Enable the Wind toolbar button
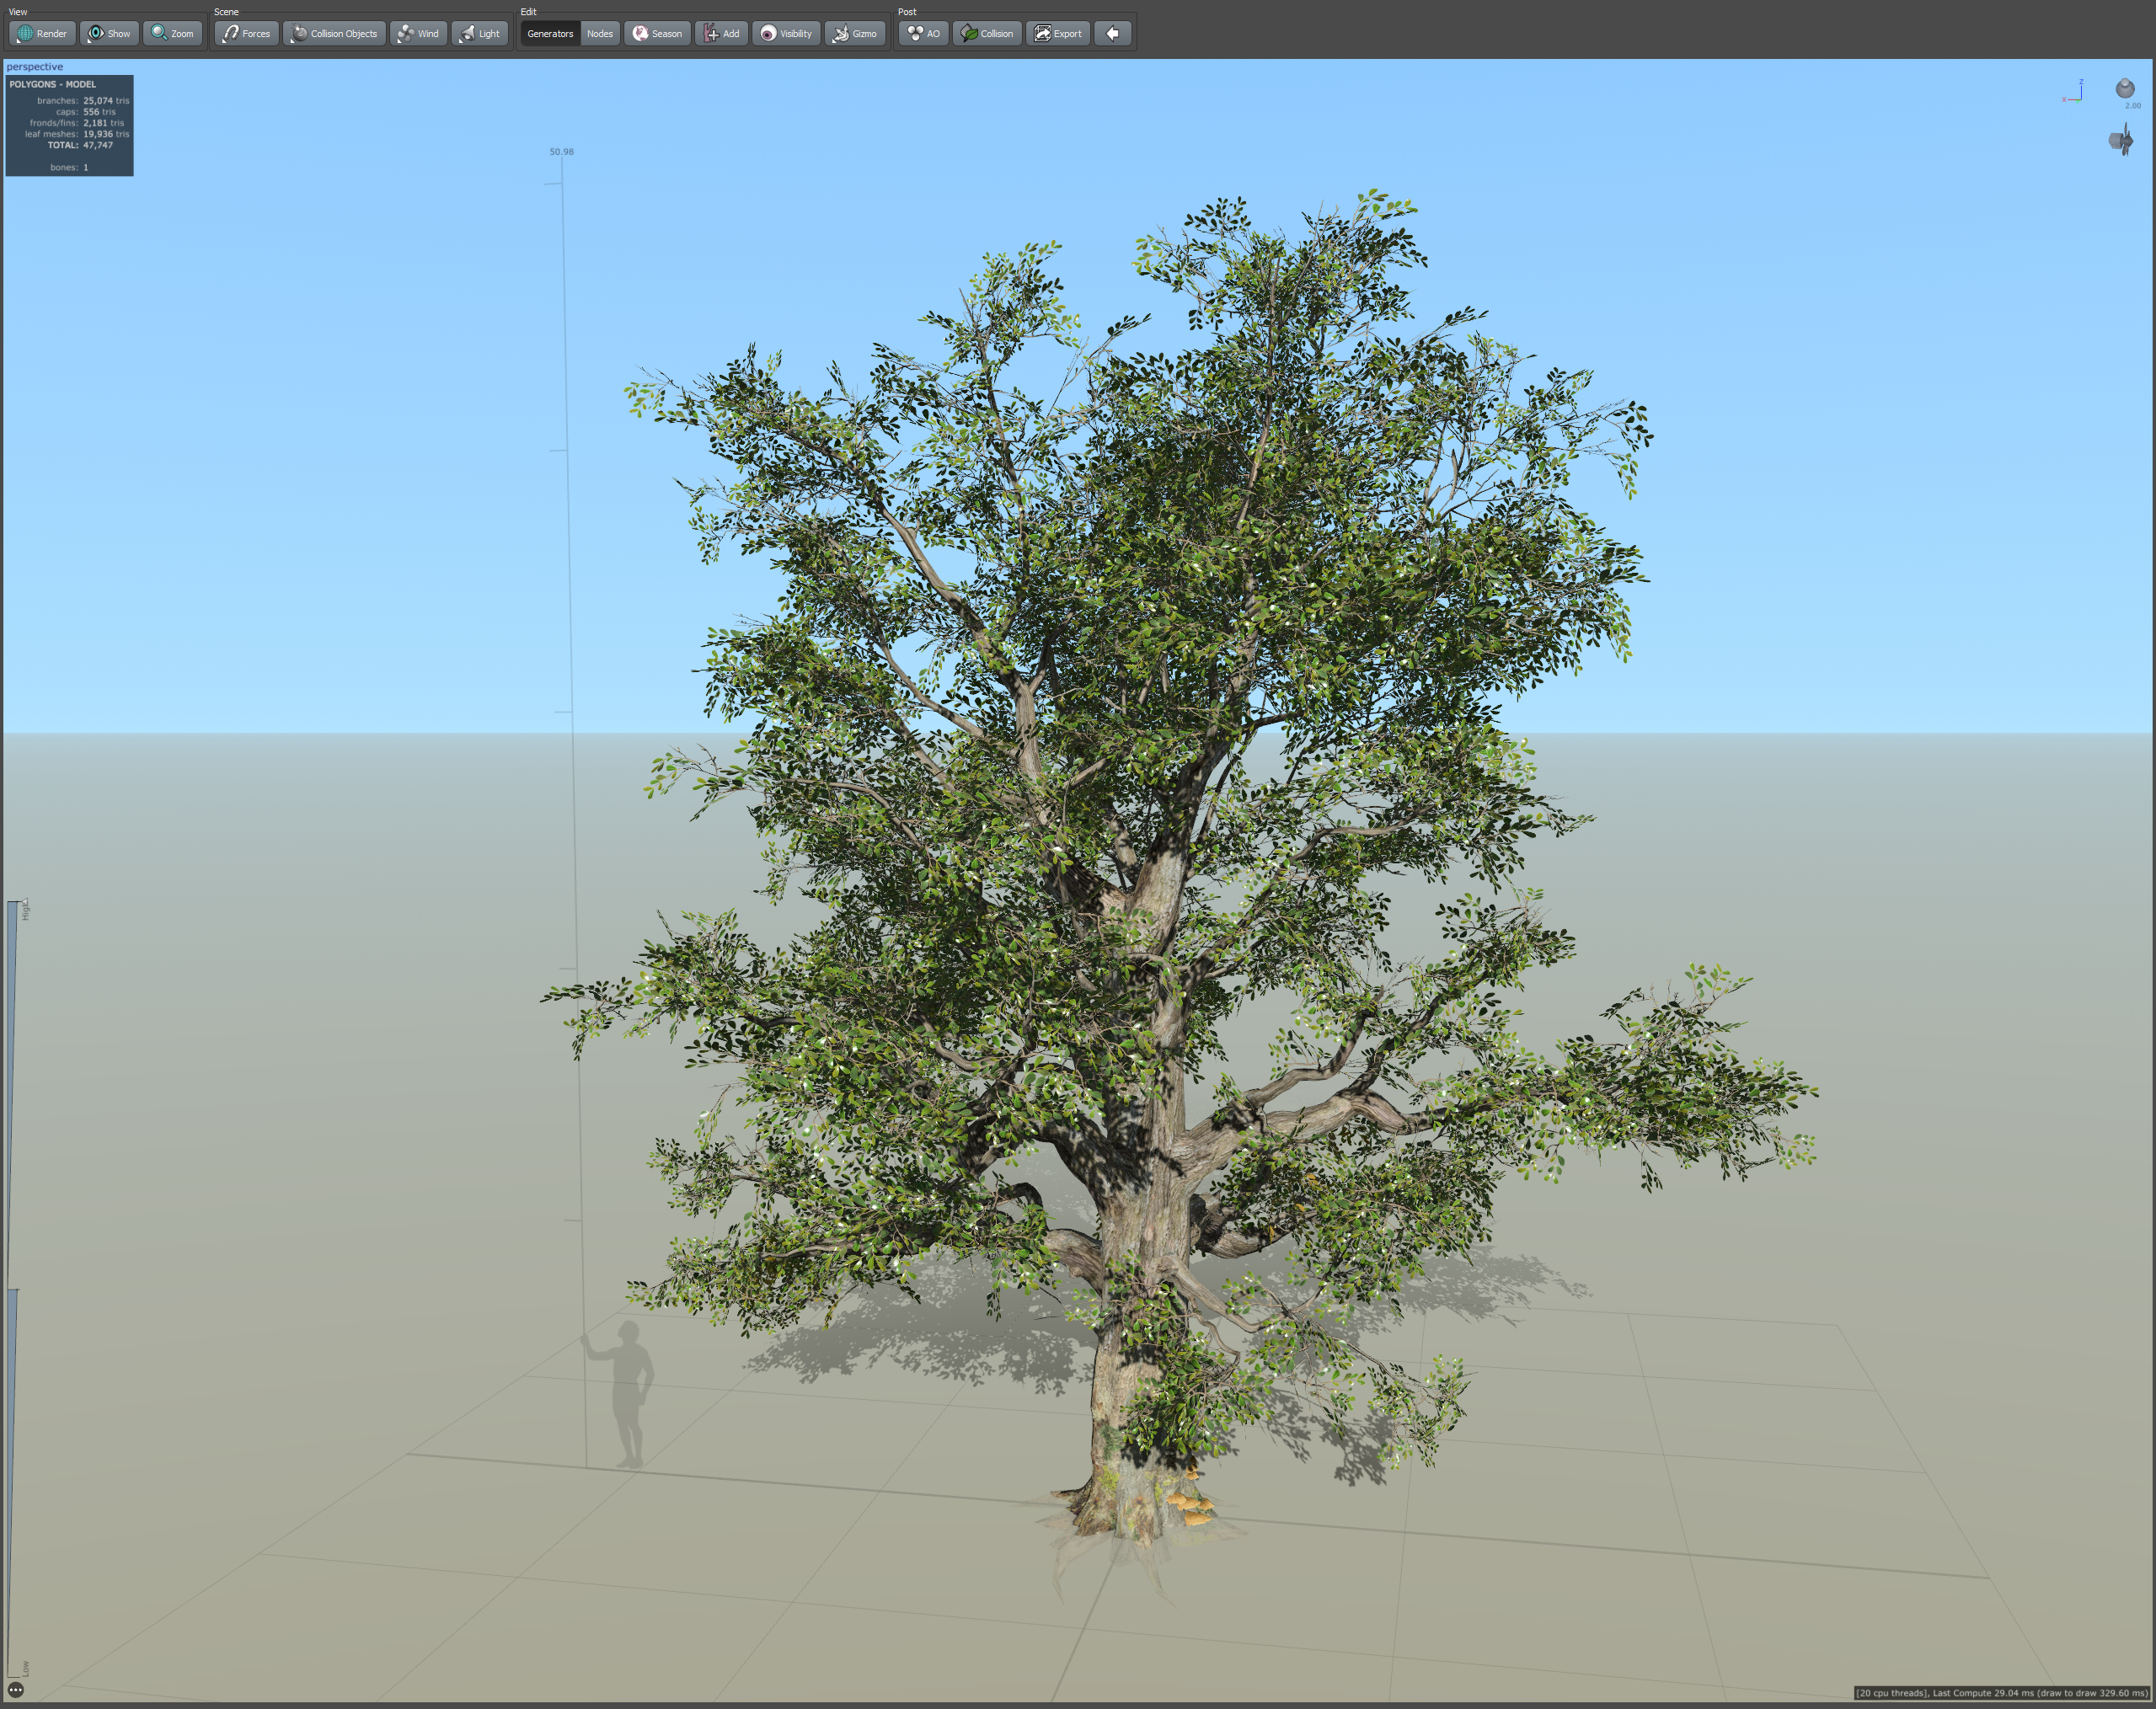Screen dimensions: 2156x1709 click(x=418, y=33)
